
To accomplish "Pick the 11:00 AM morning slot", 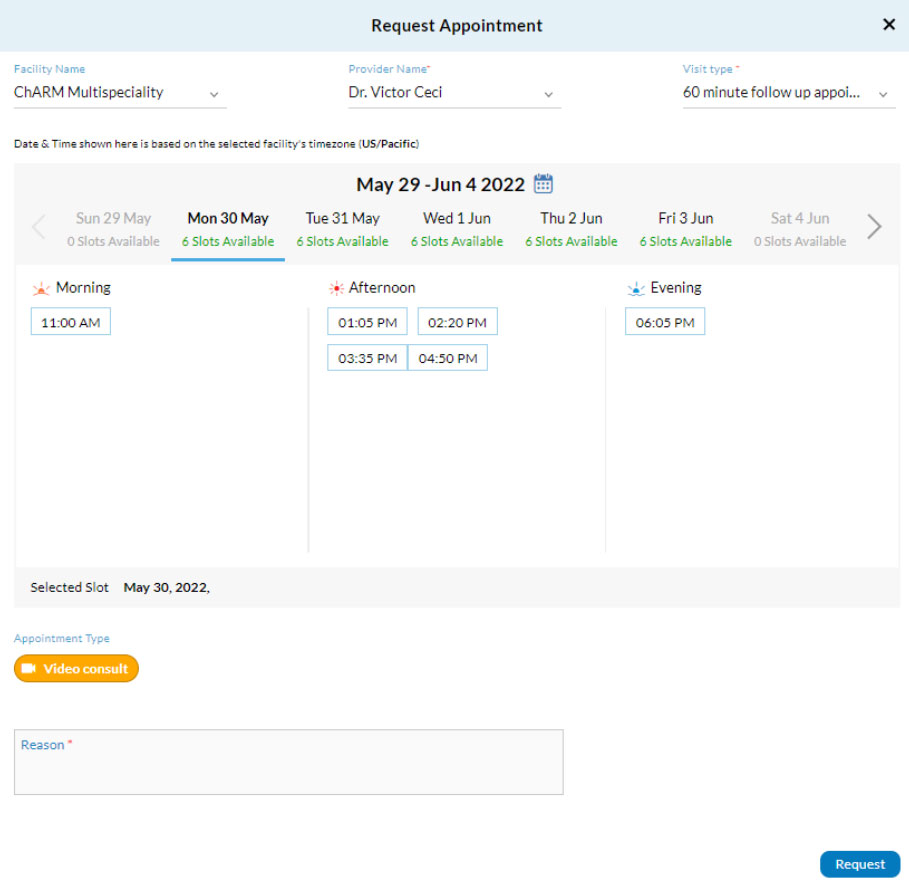I will (71, 322).
